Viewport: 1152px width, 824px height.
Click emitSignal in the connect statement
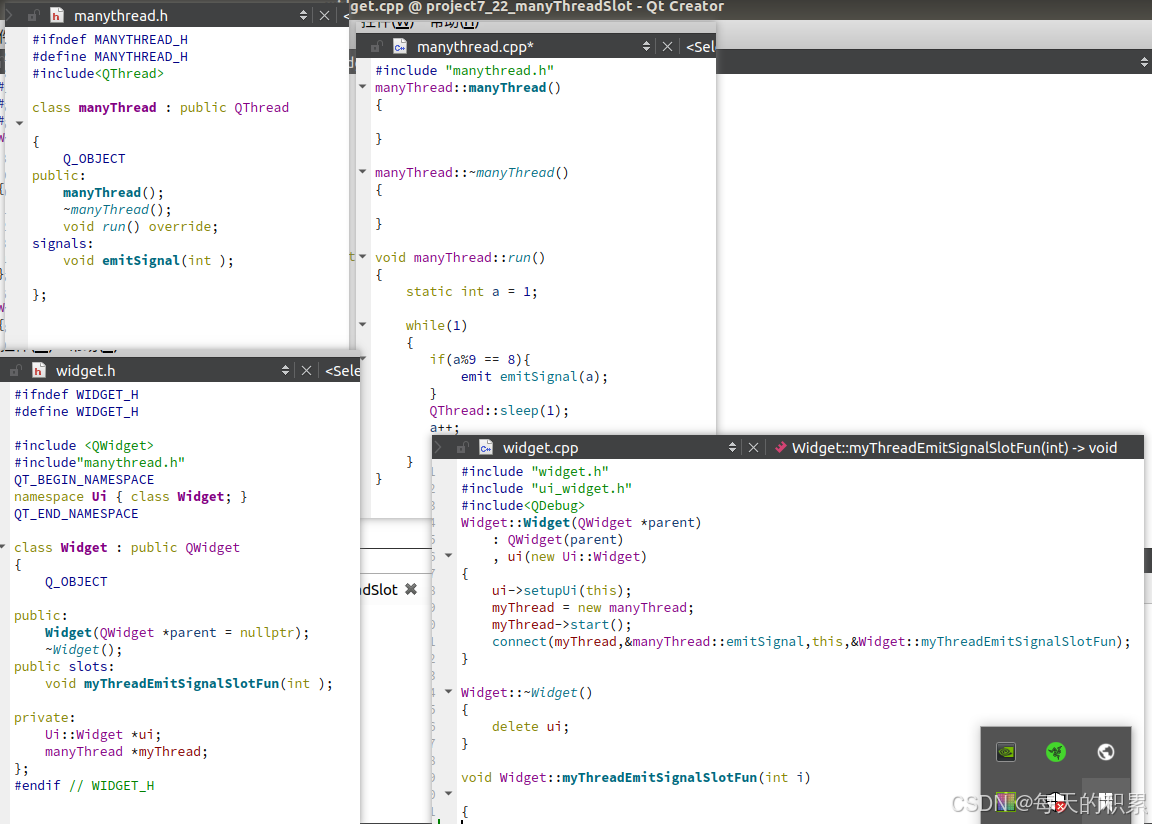pyautogui.click(x=763, y=641)
